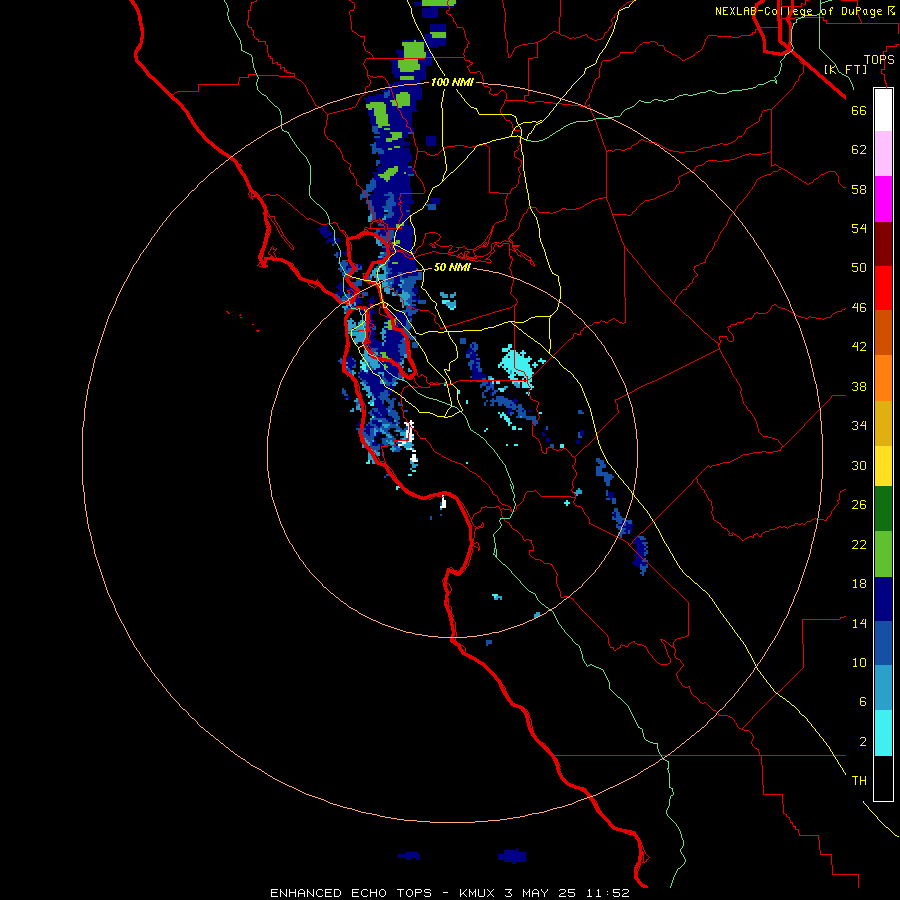Image resolution: width=900 pixels, height=900 pixels.
Task: Click the bright red 46-50 kft legend swatch
Action: (883, 288)
